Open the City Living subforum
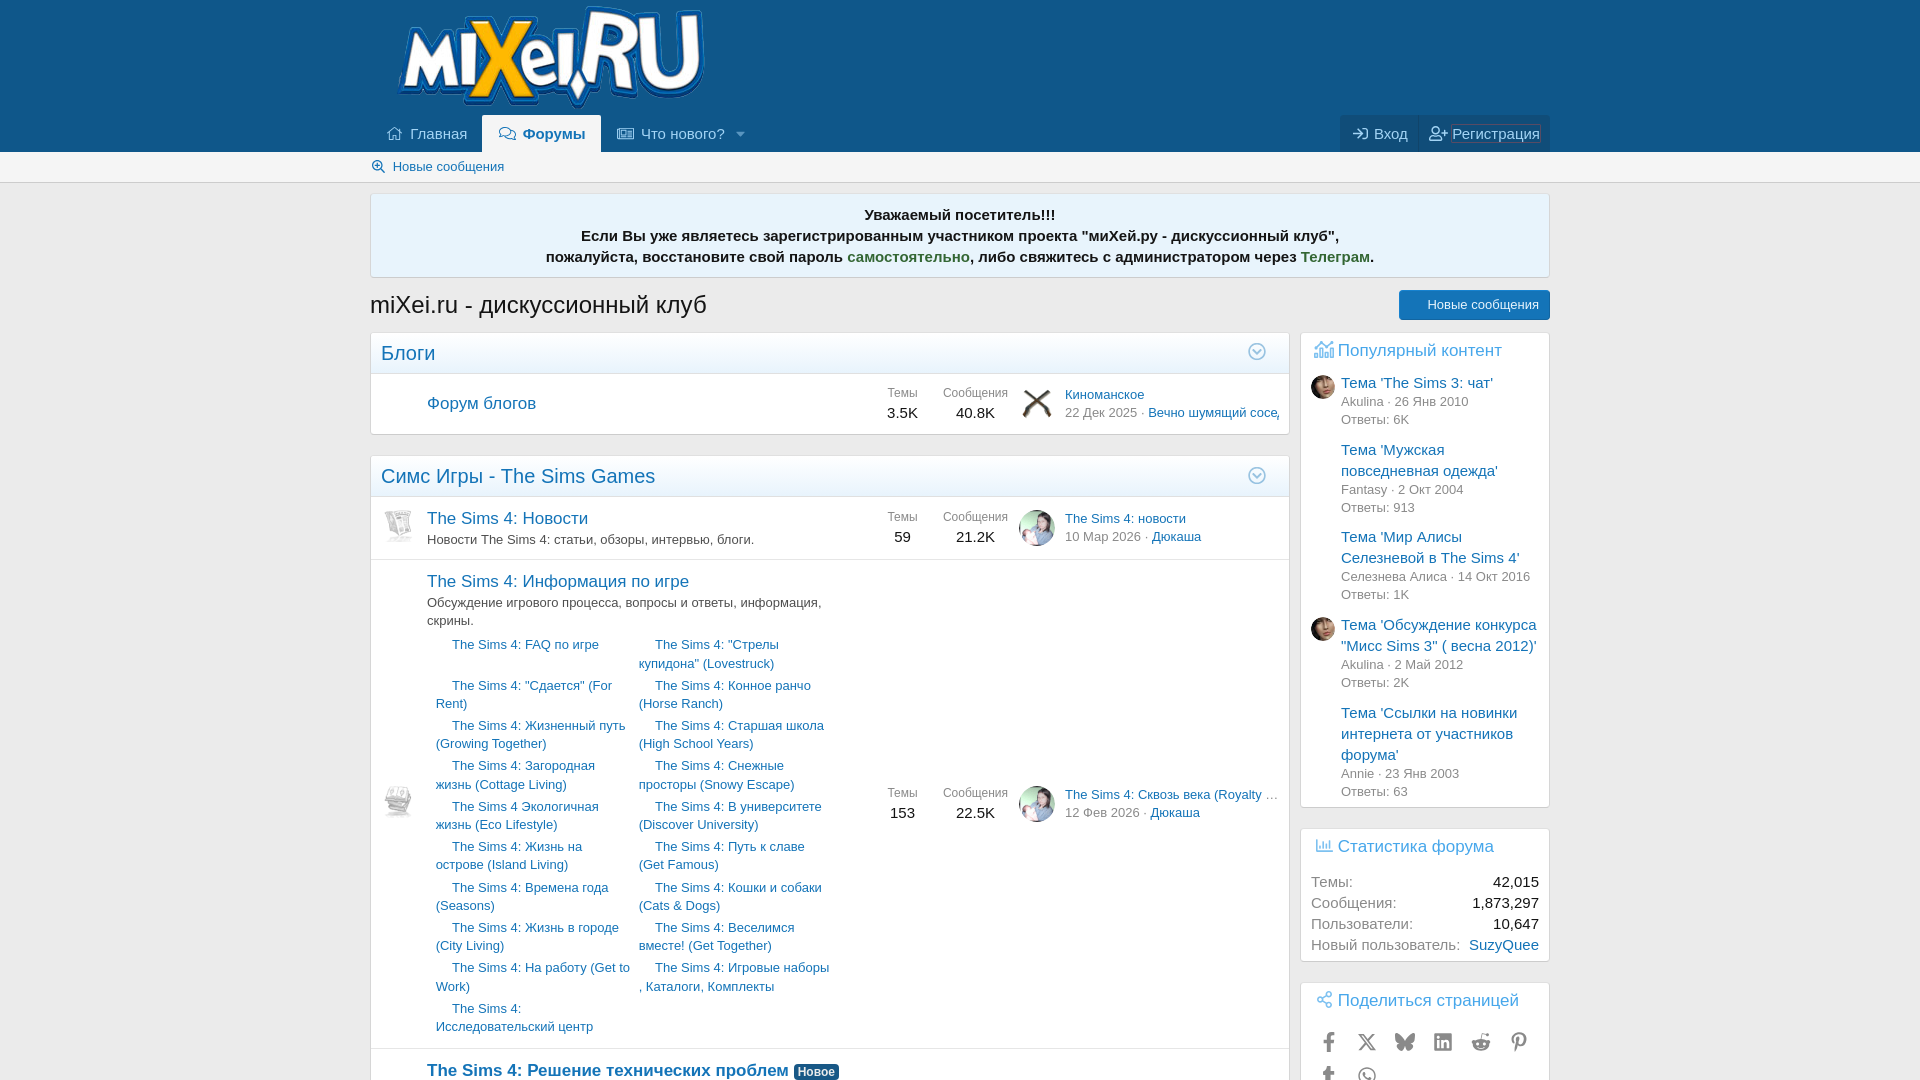 click(528, 937)
